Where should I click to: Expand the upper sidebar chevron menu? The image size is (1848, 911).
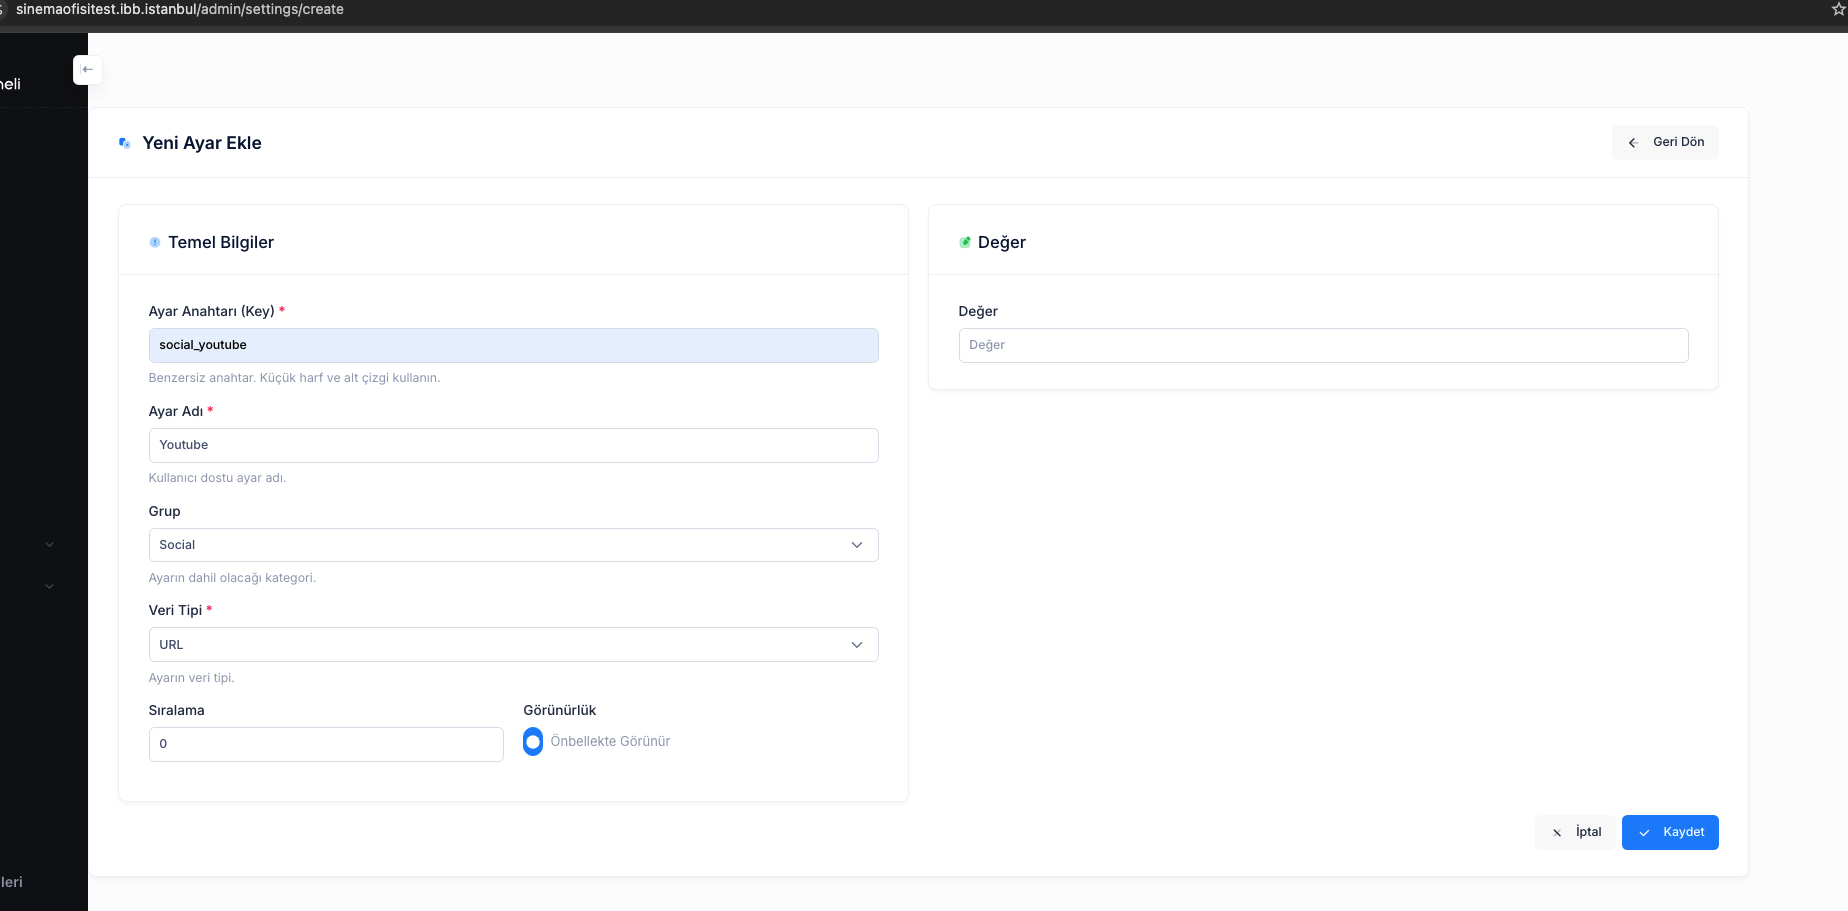click(49, 545)
